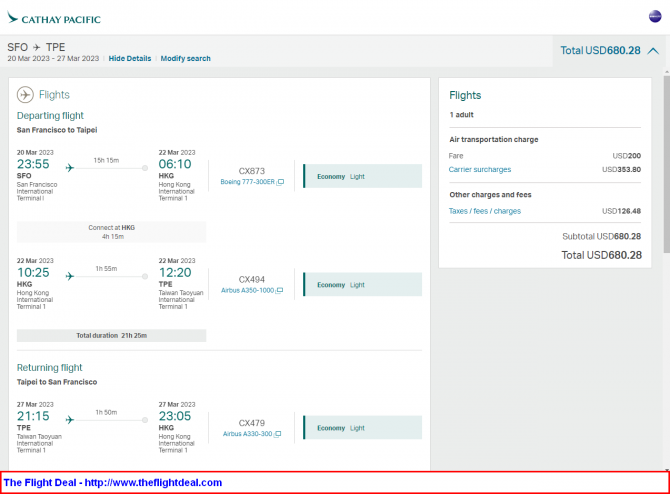The width and height of the screenshot is (670, 494).
Task: Click the Returning flight heading
Action: (x=50, y=368)
